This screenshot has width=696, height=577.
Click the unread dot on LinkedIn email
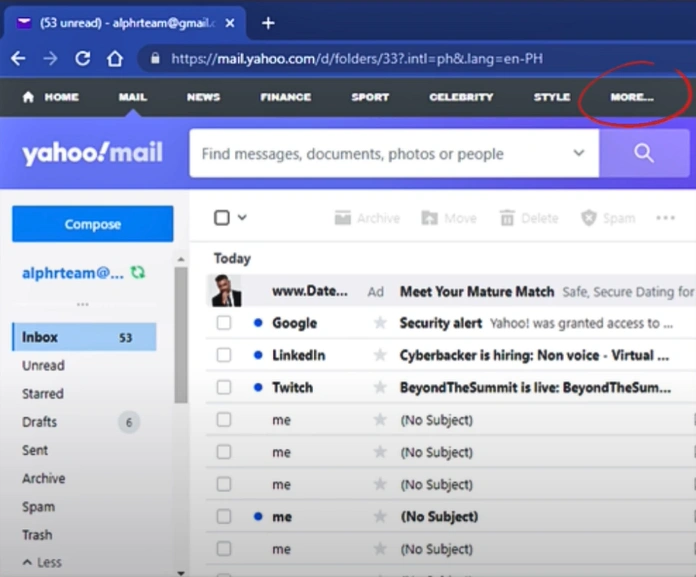coord(258,355)
